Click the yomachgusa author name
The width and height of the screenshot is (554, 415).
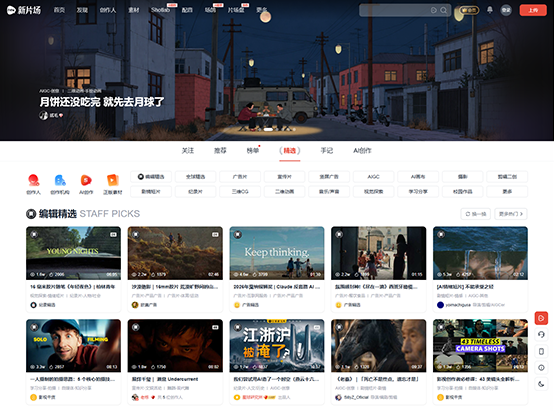[458, 305]
